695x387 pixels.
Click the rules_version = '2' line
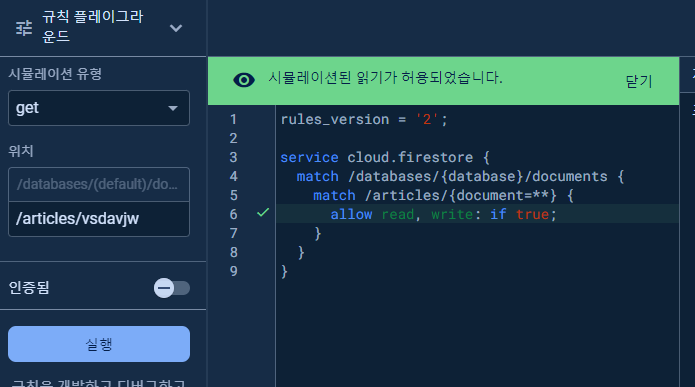[364, 119]
